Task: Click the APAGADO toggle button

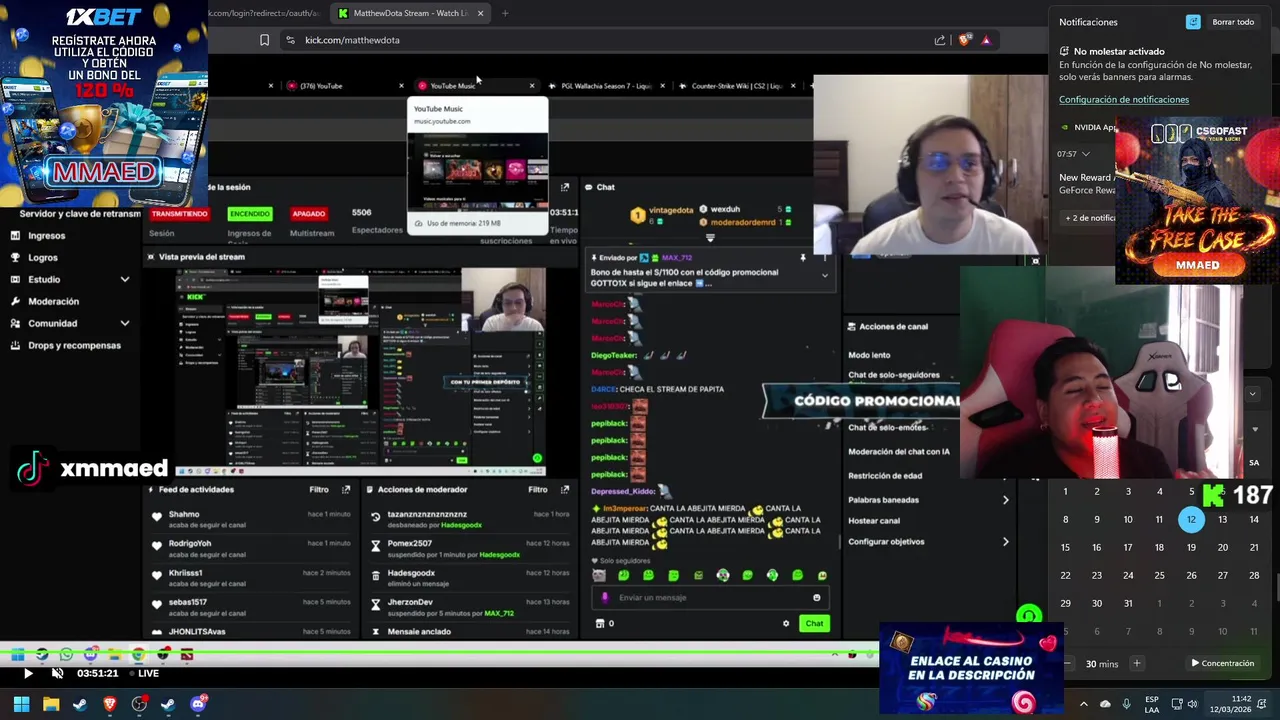Action: (x=308, y=213)
